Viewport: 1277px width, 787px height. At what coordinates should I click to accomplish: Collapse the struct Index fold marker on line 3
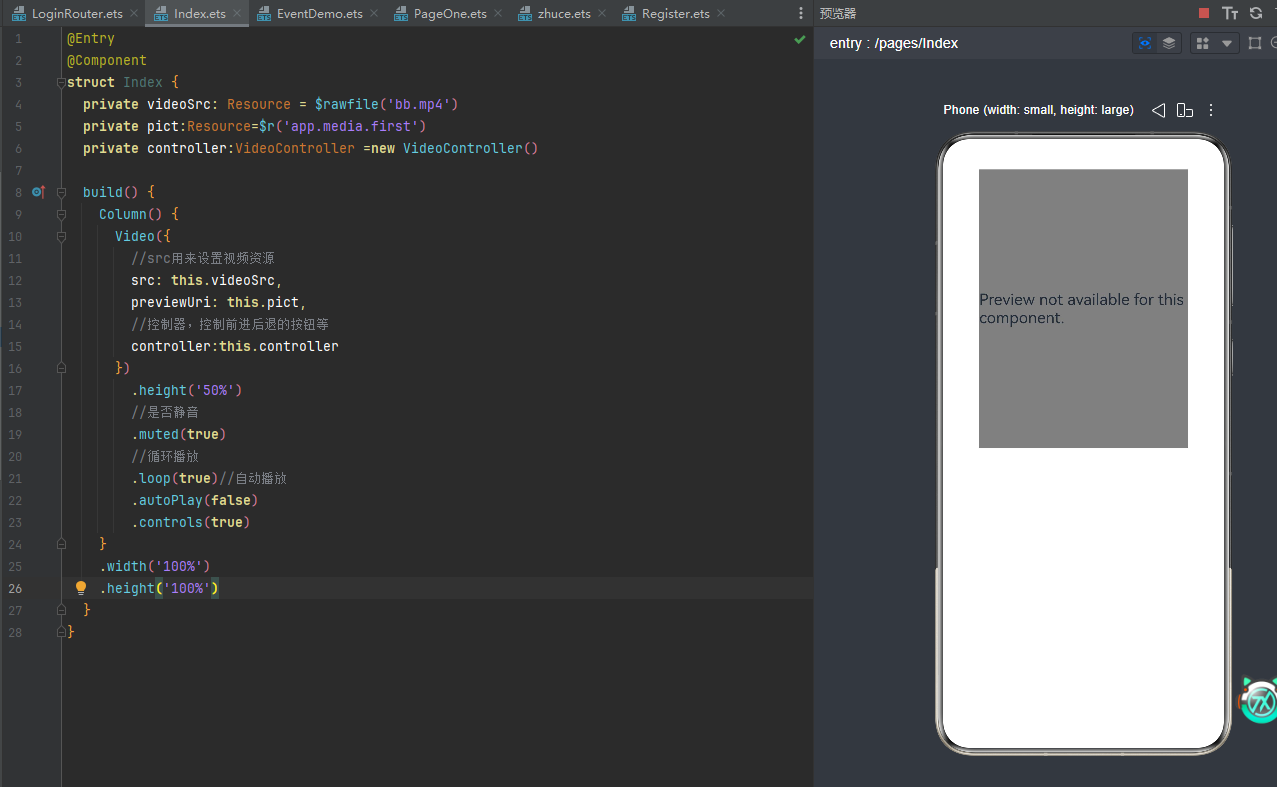[62, 82]
